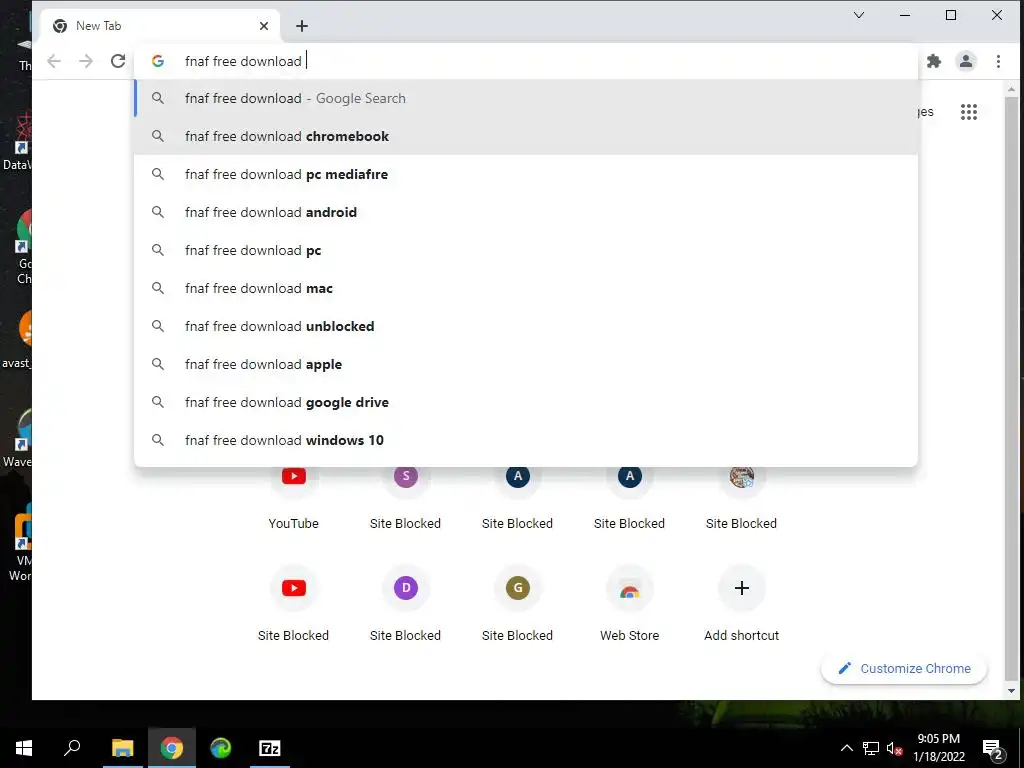Image resolution: width=1024 pixels, height=768 pixels.
Task: Open the profile avatar menu
Action: pyautogui.click(x=966, y=61)
